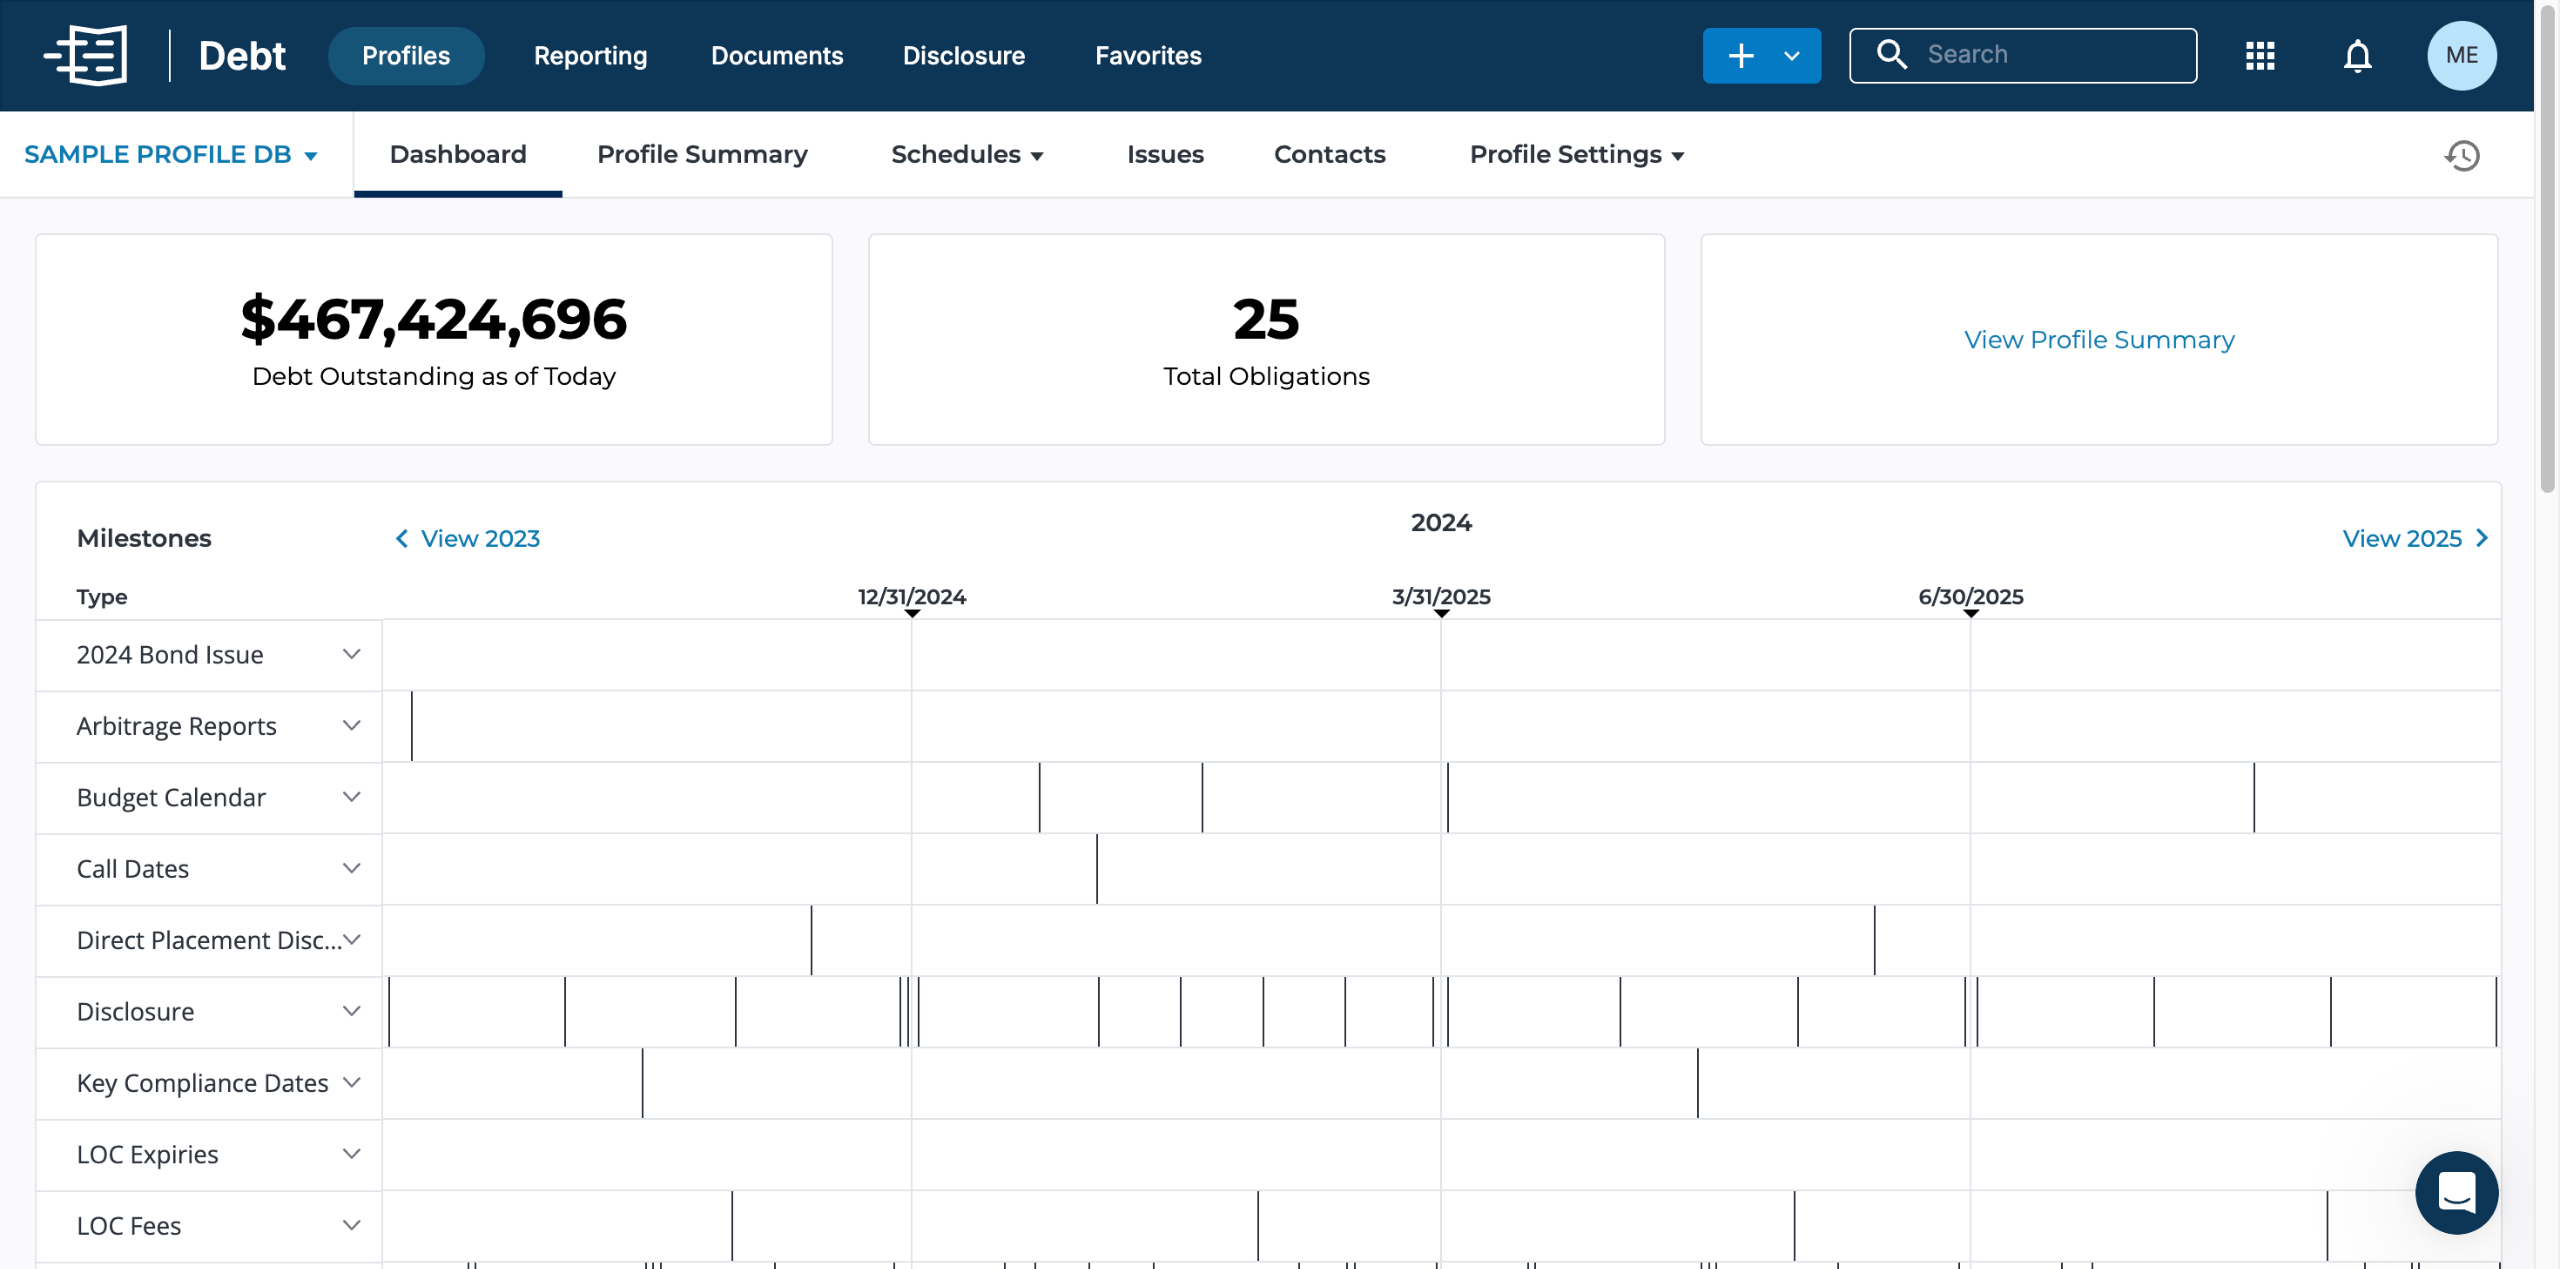Open the notifications bell
The height and width of the screenshot is (1269, 2560).
(2357, 55)
